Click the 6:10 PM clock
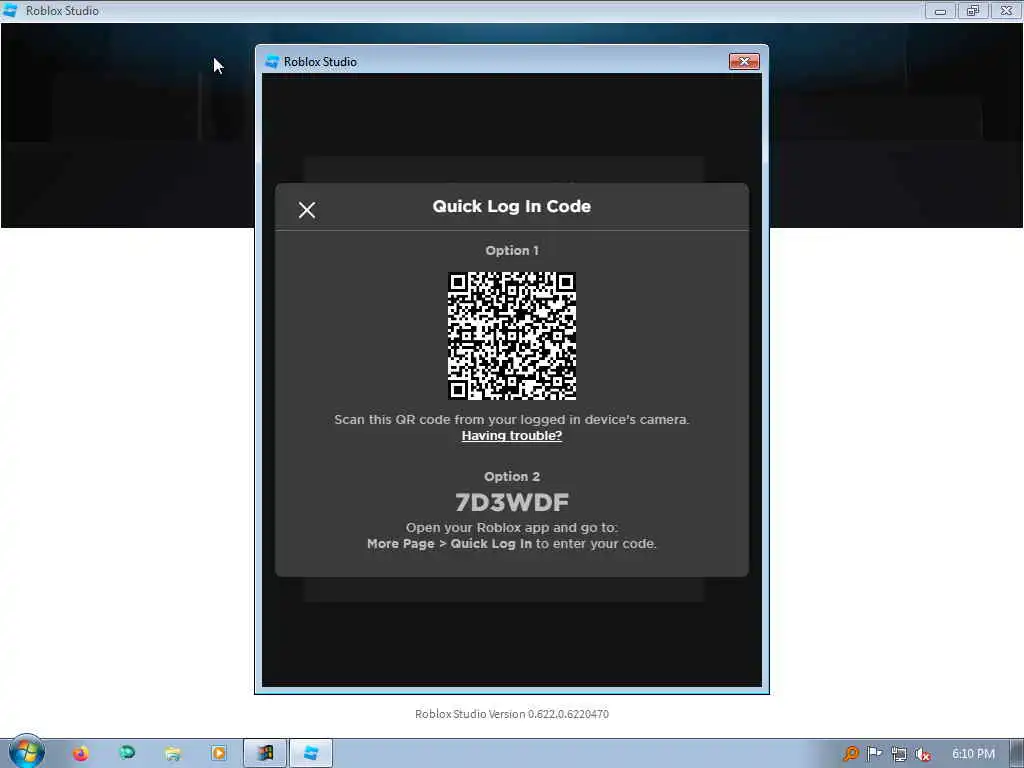 pyautogui.click(x=973, y=754)
